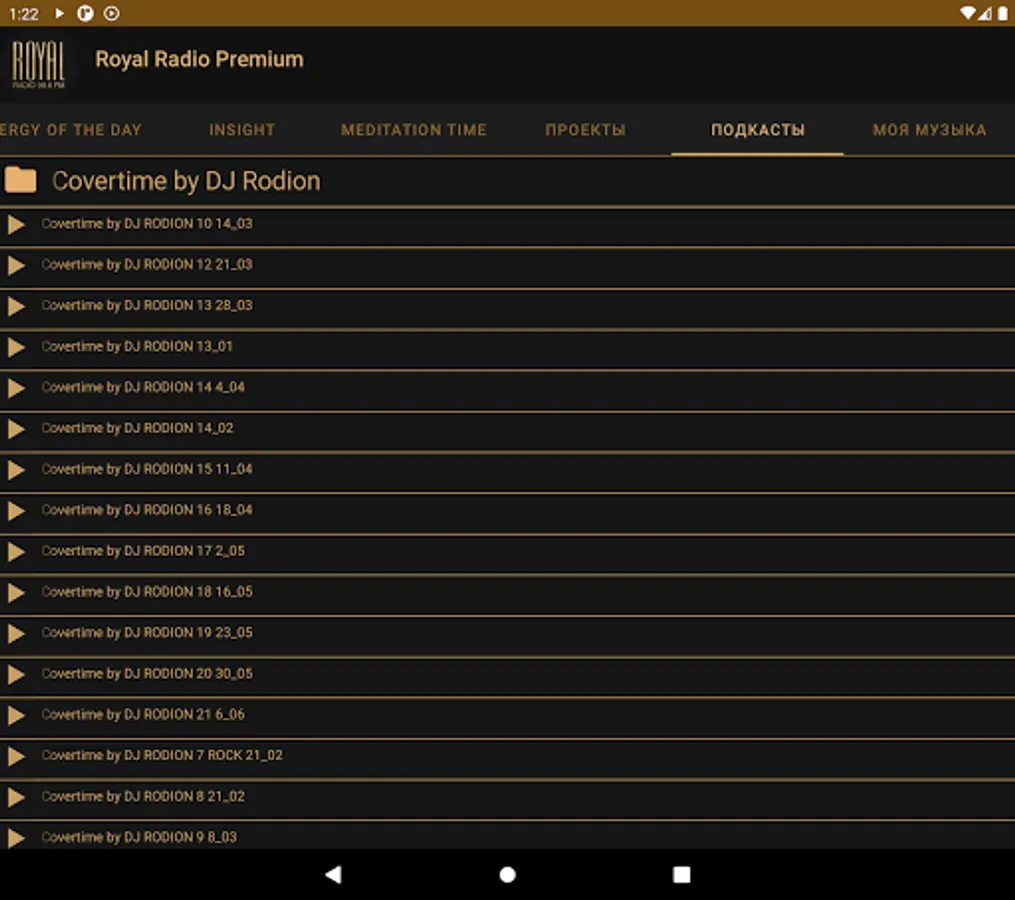The image size is (1015, 900).
Task: Play Covertime by DJ RODION 20 30_05
Action: click(16, 675)
